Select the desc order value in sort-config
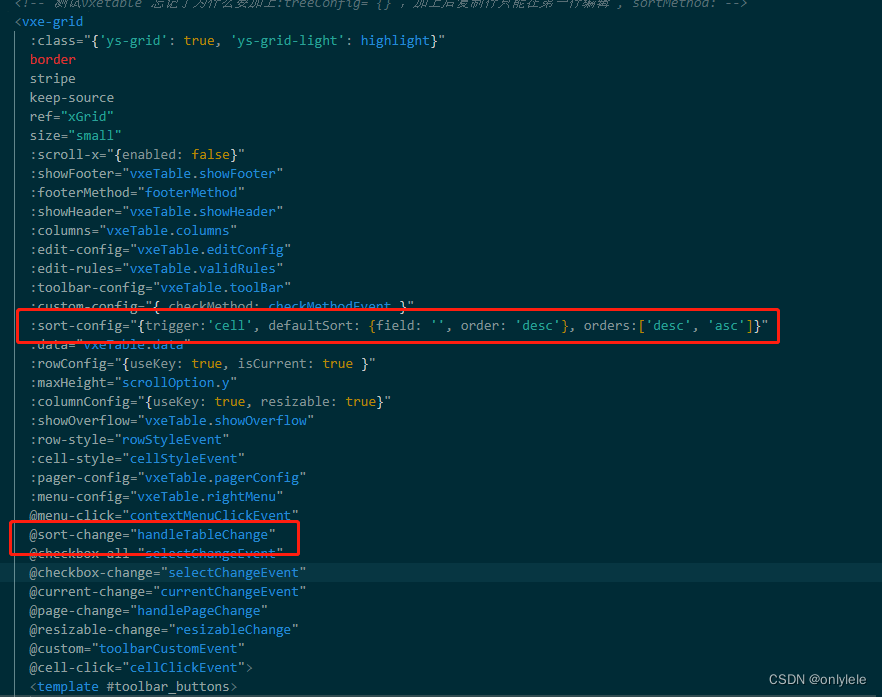Image resolution: width=882 pixels, height=697 pixels. tap(536, 325)
